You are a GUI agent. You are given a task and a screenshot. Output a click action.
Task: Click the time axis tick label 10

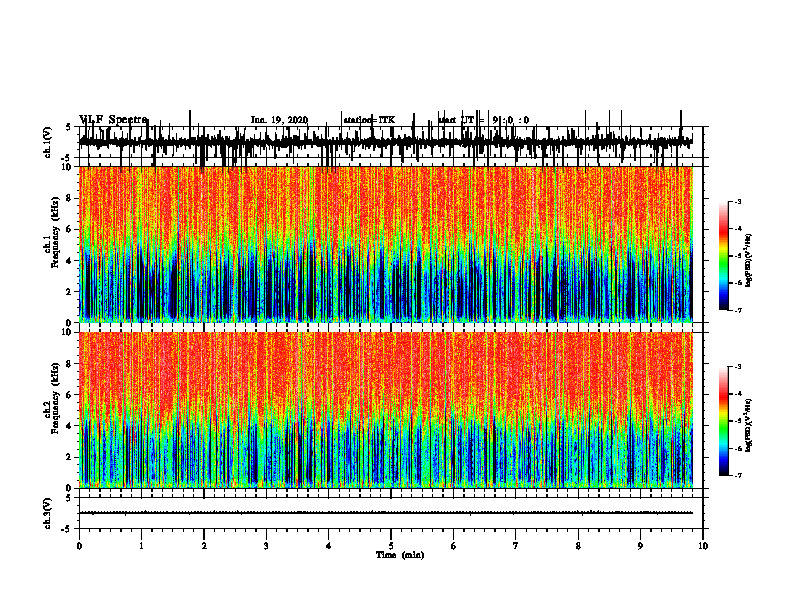click(703, 546)
